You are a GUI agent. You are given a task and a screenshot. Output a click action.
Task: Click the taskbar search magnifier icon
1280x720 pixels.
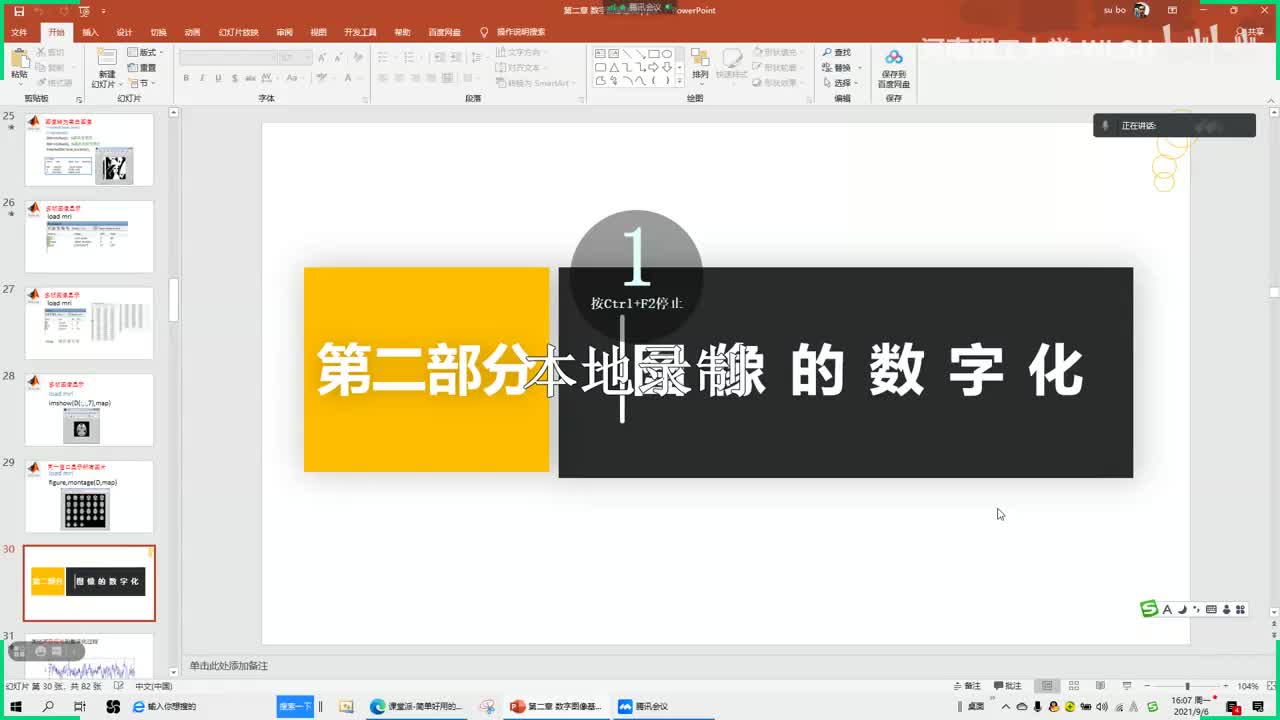pyautogui.click(x=48, y=706)
